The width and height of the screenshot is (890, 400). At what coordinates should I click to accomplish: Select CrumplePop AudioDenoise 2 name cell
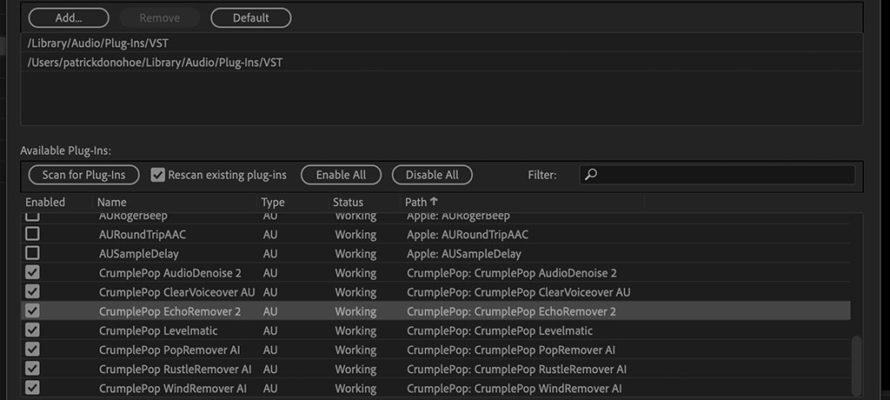(170, 273)
